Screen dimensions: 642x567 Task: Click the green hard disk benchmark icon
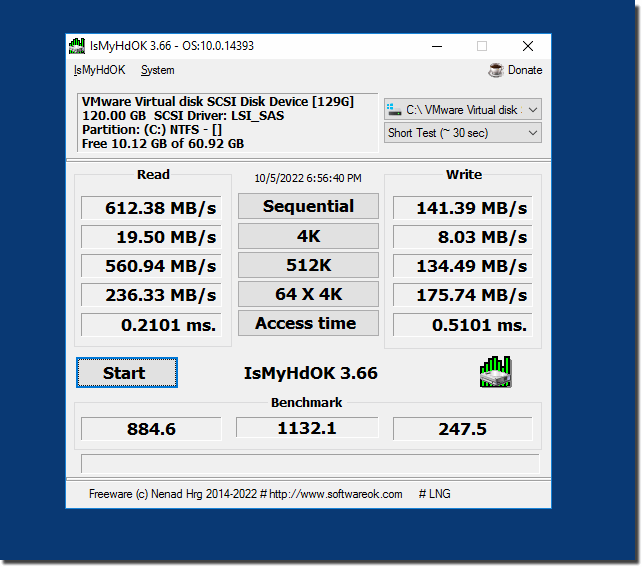point(495,372)
